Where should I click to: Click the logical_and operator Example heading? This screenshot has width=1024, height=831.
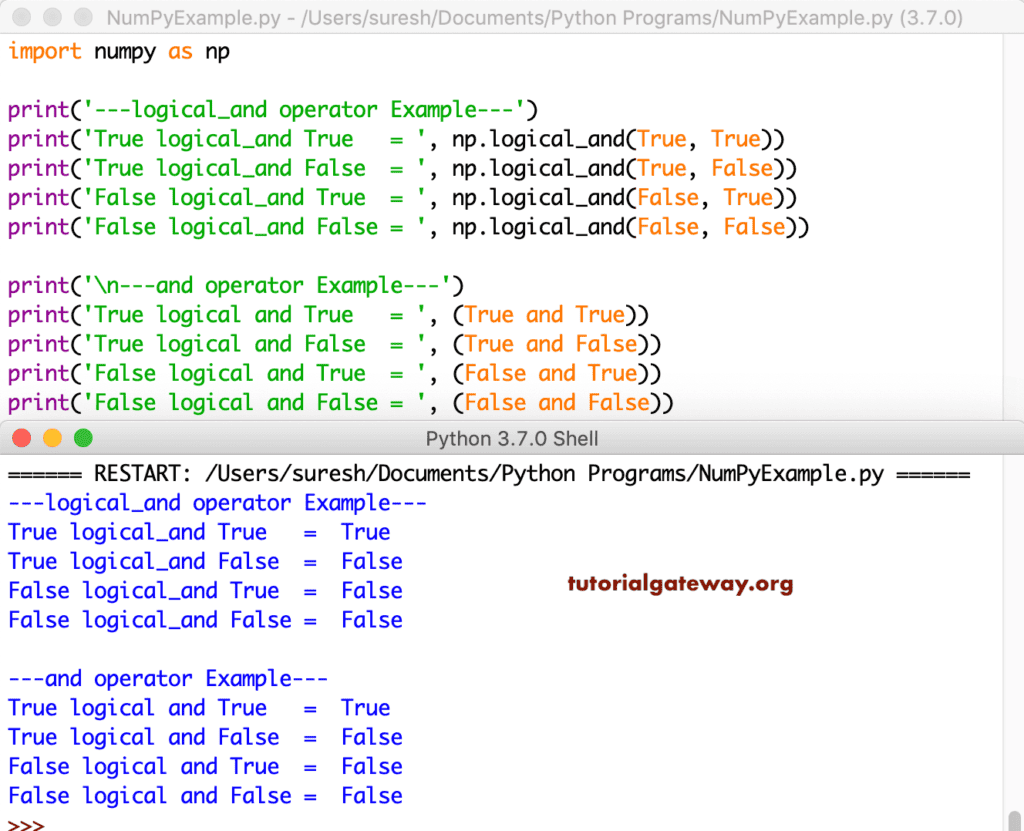click(x=215, y=503)
